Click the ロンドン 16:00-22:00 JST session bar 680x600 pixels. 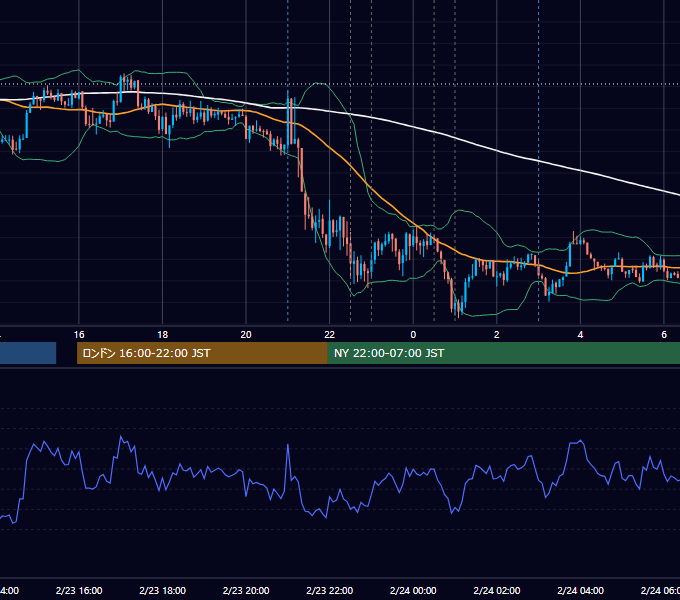[x=202, y=353]
